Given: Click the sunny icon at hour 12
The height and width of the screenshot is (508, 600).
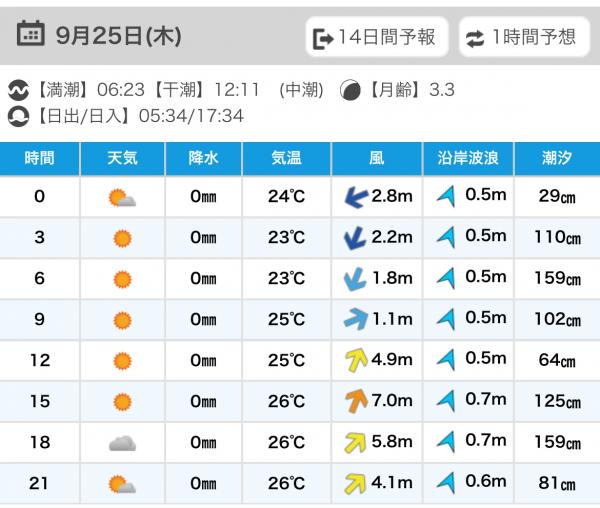Looking at the screenshot, I should click(122, 361).
